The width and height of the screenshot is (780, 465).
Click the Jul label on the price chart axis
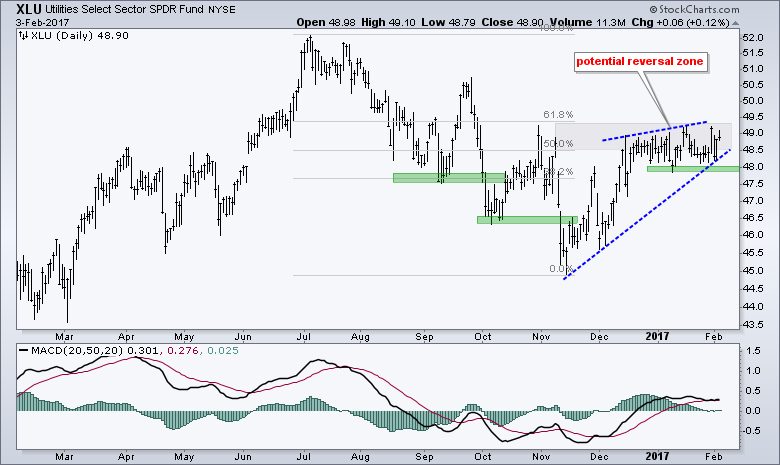[x=303, y=337]
